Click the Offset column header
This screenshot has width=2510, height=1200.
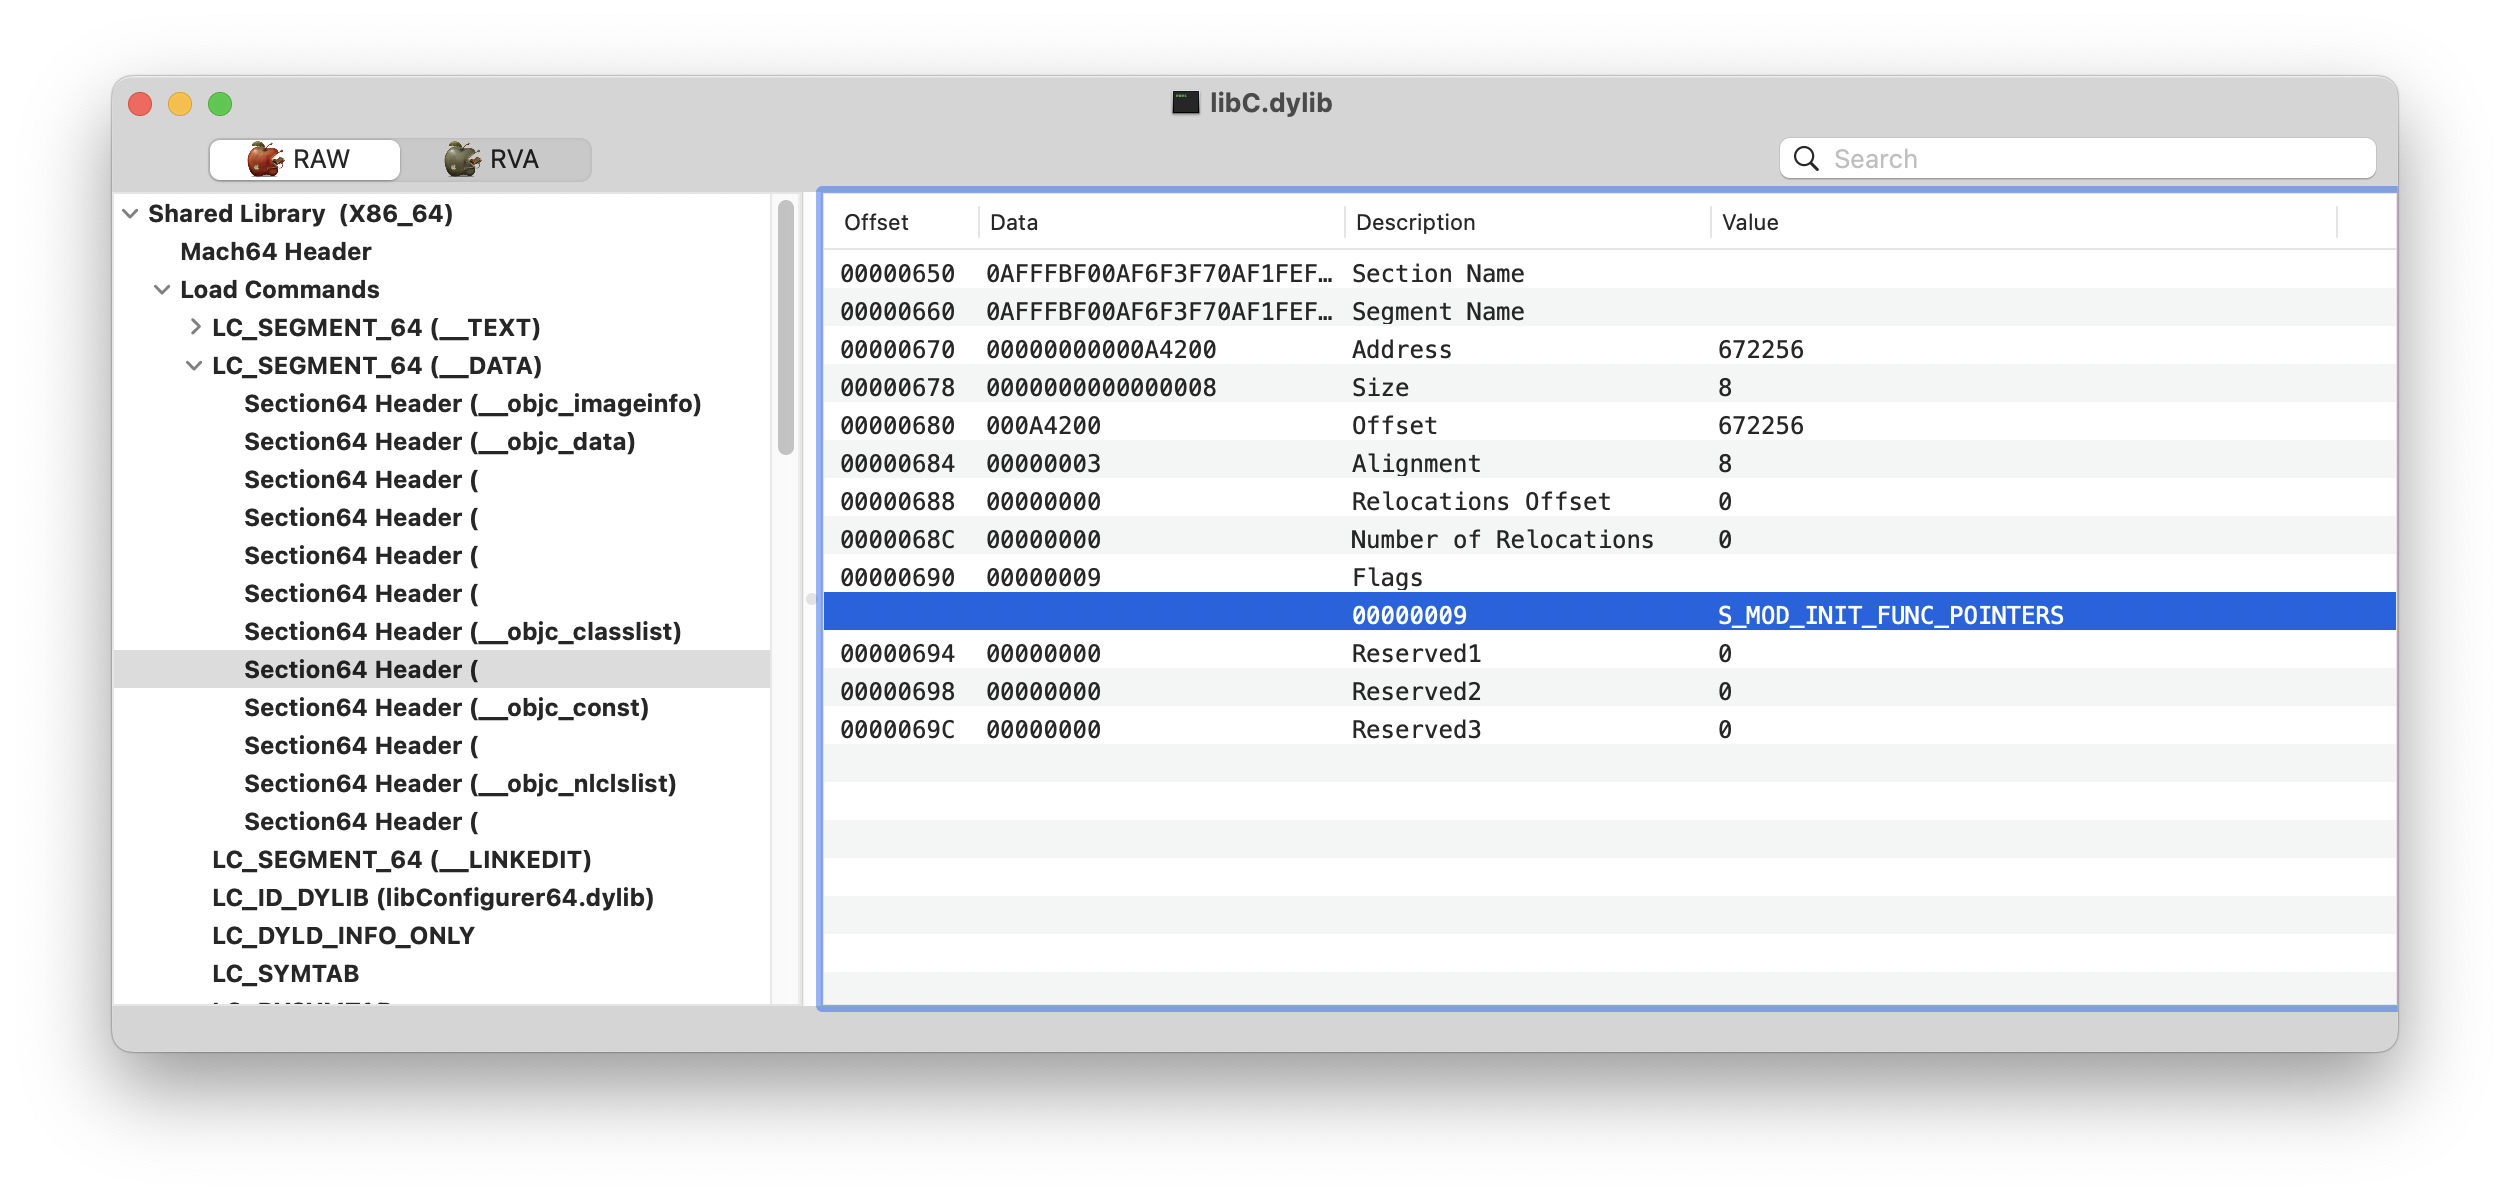(x=875, y=222)
